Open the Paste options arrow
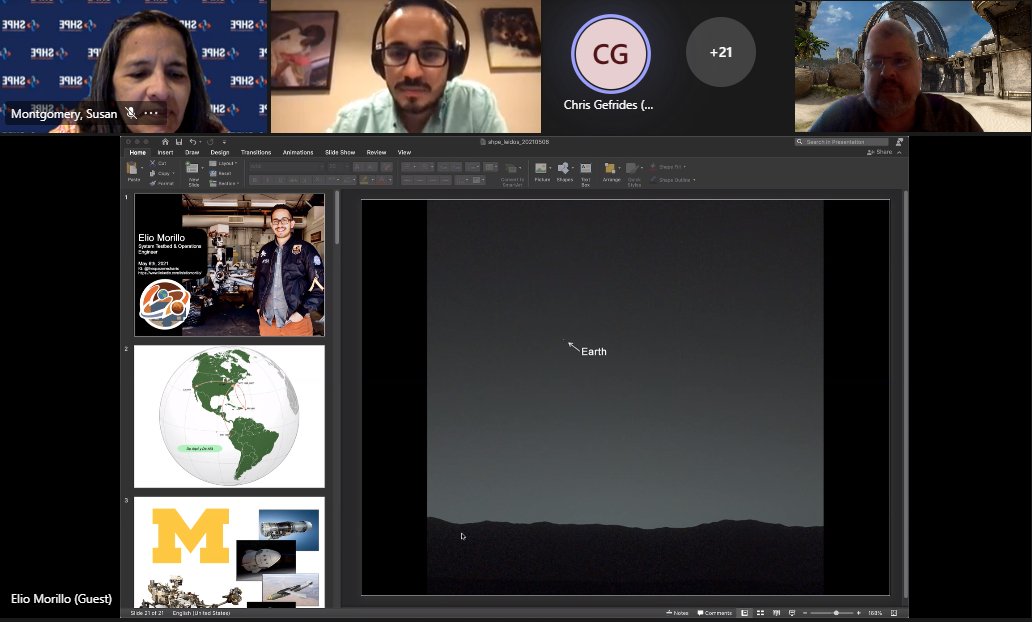Viewport: 1032px width, 622px height. 142,168
